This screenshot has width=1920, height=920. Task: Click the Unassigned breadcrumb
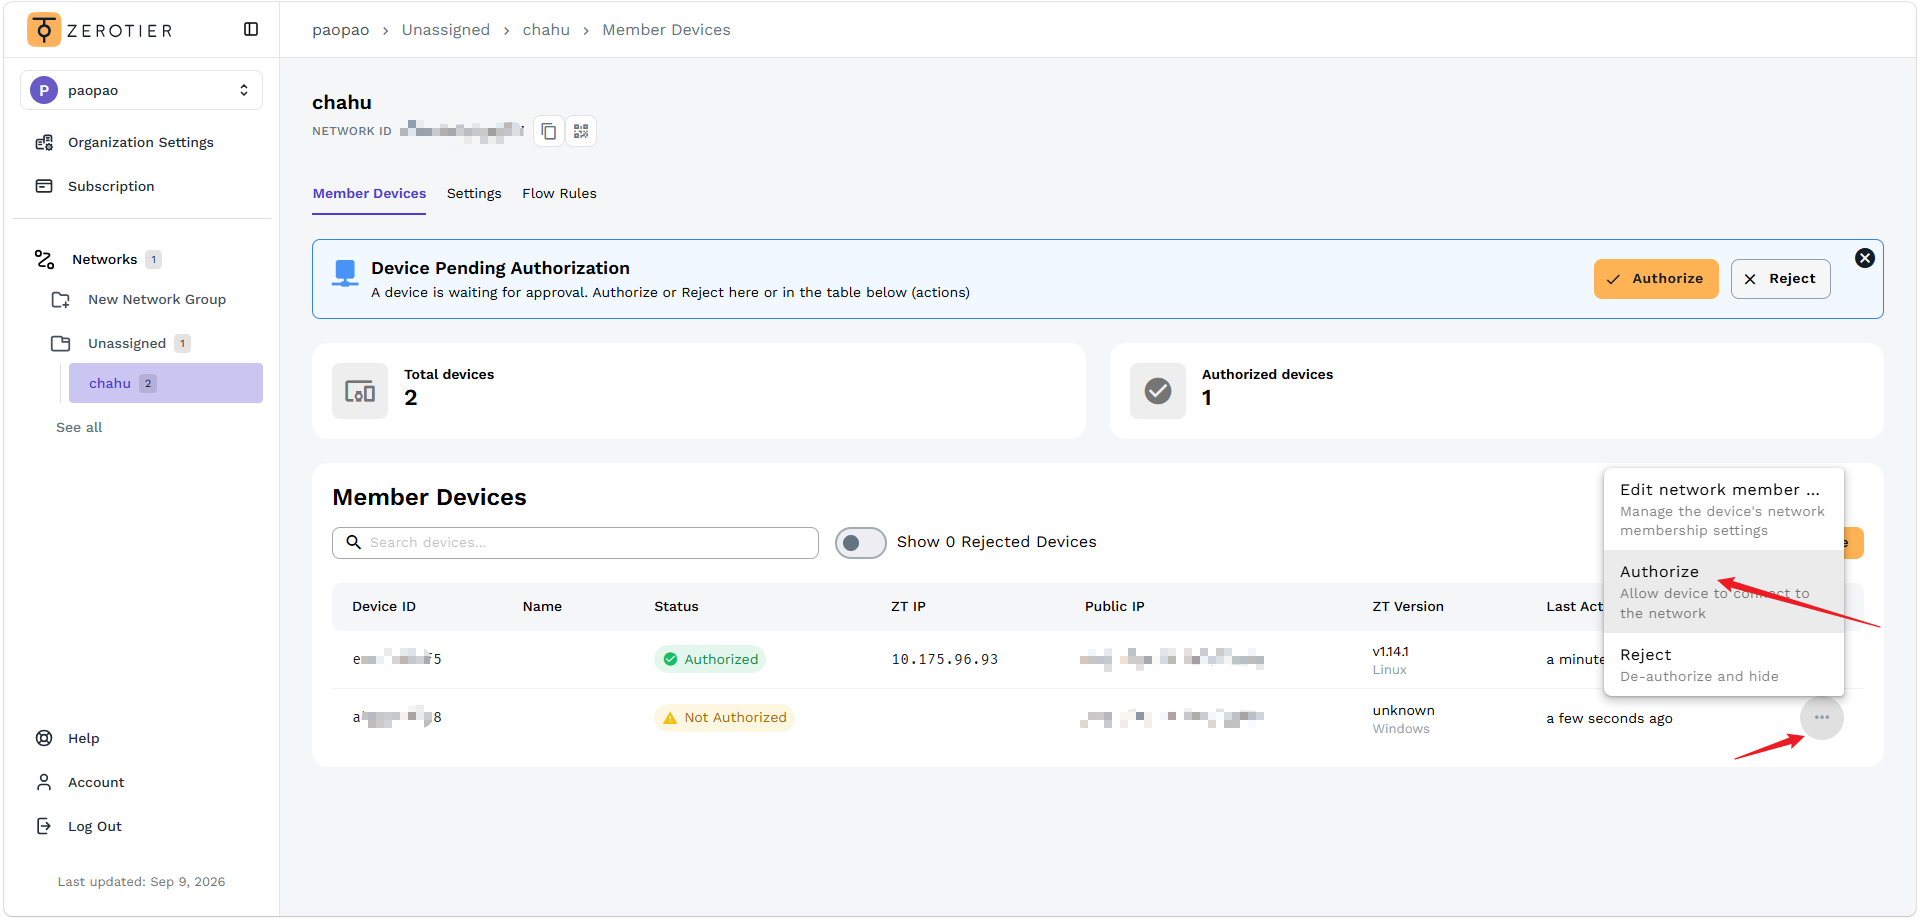pyautogui.click(x=446, y=30)
